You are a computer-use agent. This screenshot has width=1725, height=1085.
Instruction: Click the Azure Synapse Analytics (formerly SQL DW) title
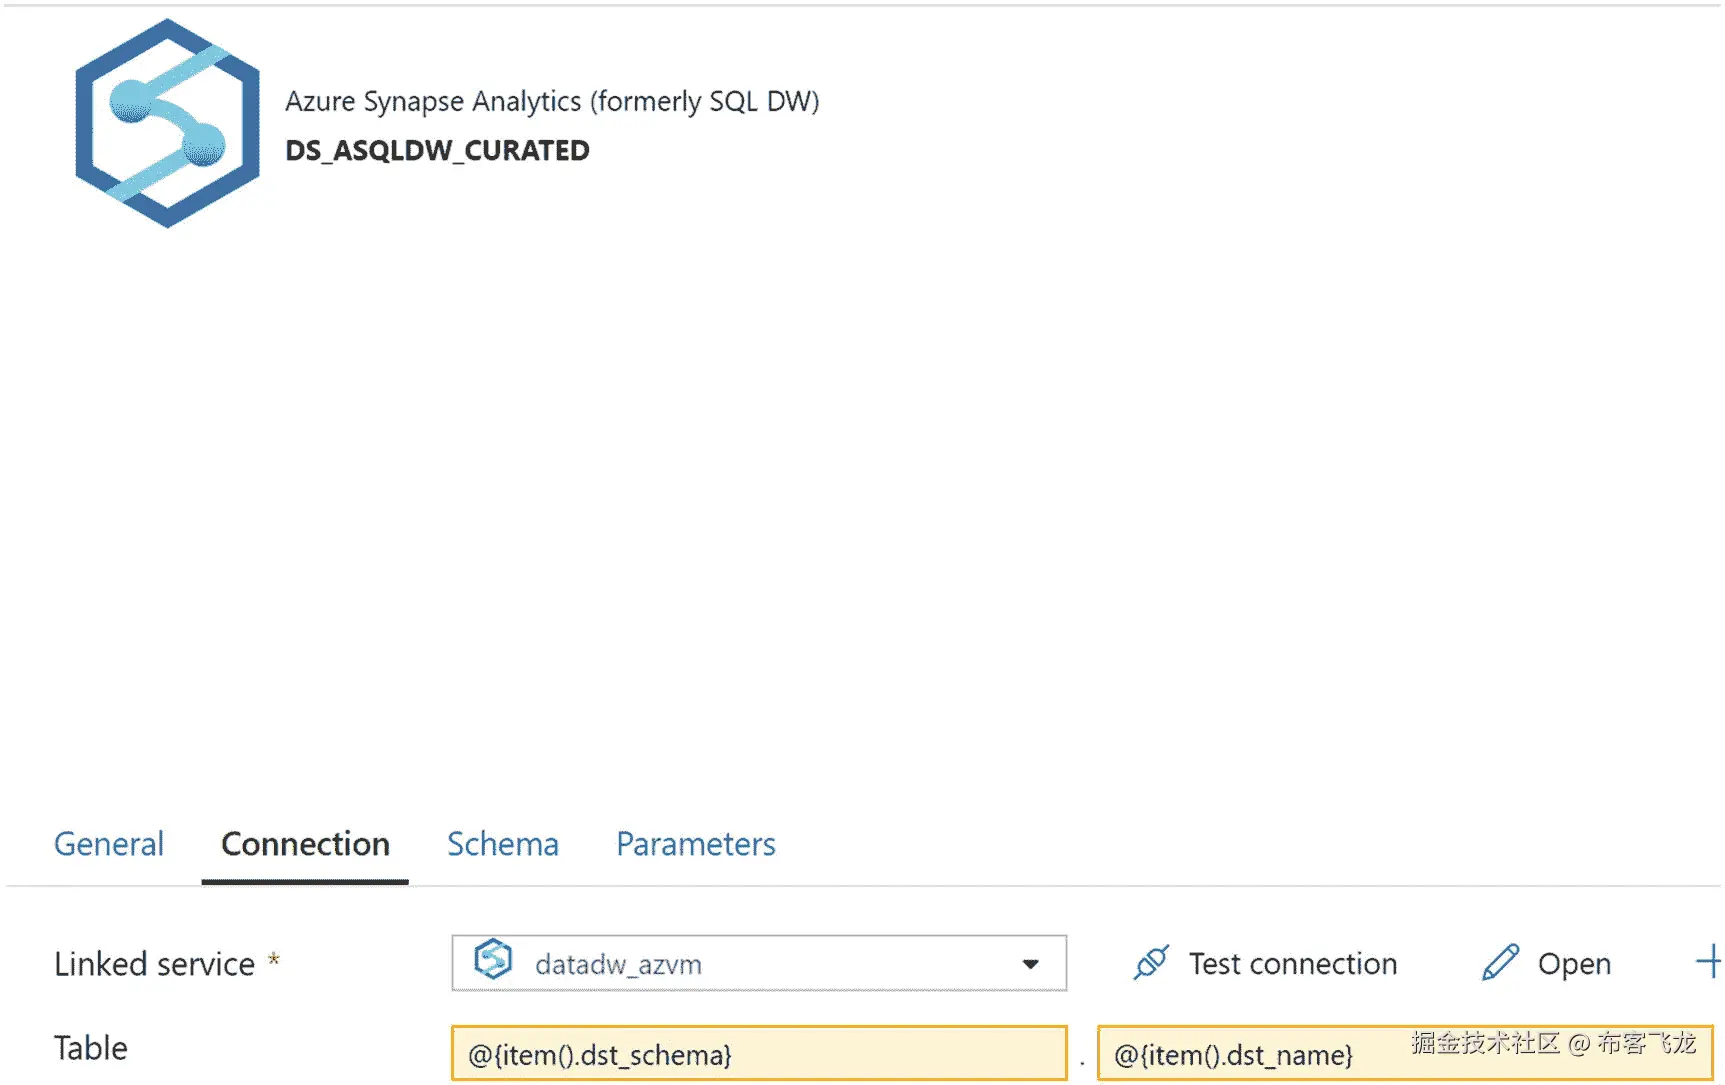click(x=552, y=101)
